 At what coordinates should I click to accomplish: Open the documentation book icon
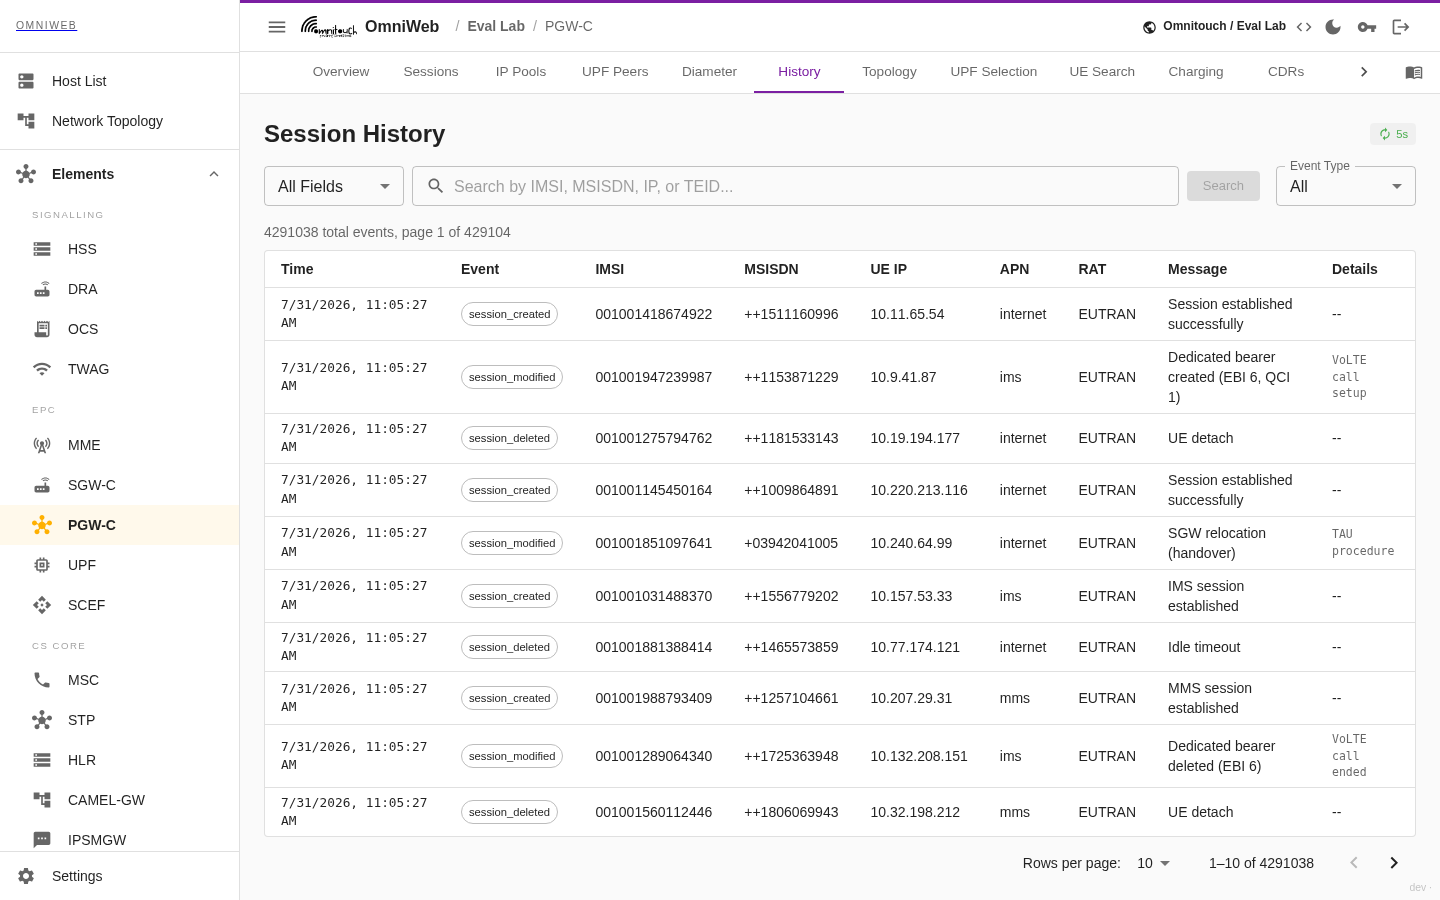(x=1414, y=72)
